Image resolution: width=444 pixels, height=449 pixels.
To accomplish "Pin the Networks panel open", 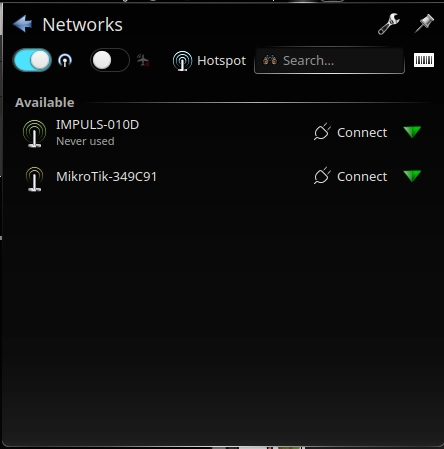I will [x=424, y=24].
